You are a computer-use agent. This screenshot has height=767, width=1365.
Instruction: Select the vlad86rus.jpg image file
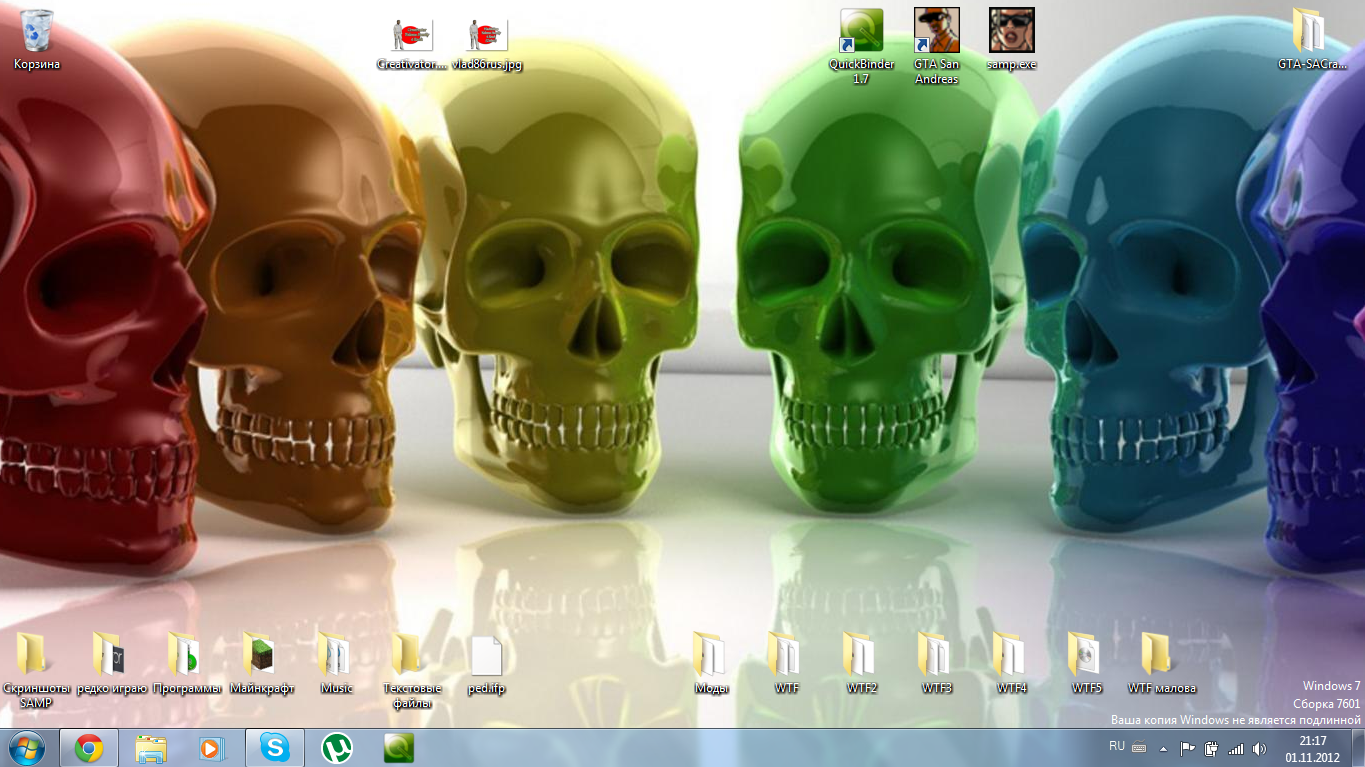487,44
